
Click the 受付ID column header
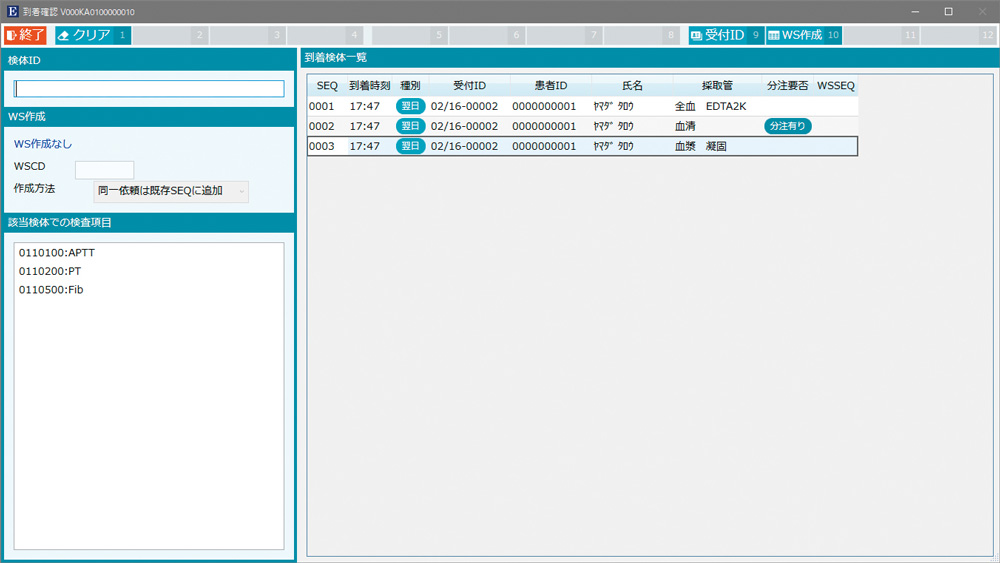tap(469, 86)
